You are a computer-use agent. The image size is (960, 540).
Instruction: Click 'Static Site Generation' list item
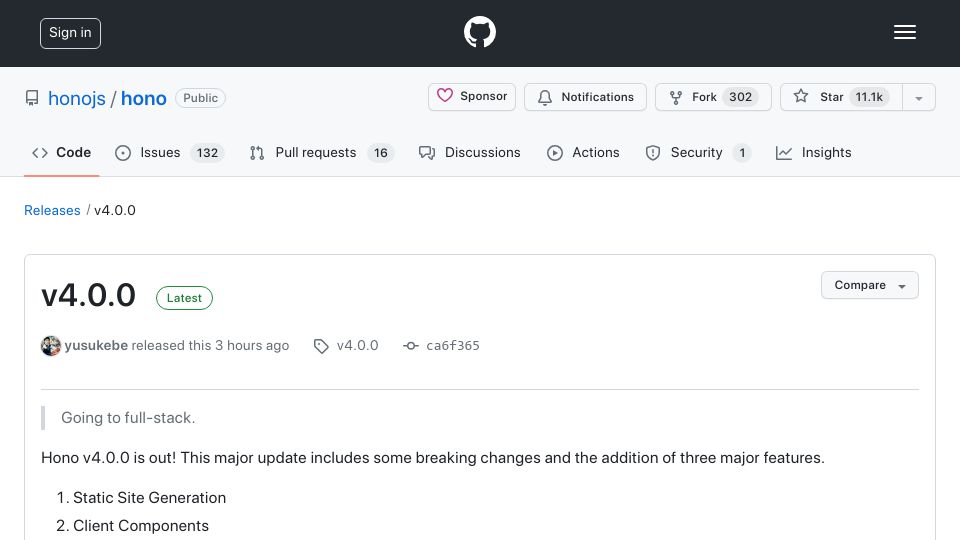point(149,498)
